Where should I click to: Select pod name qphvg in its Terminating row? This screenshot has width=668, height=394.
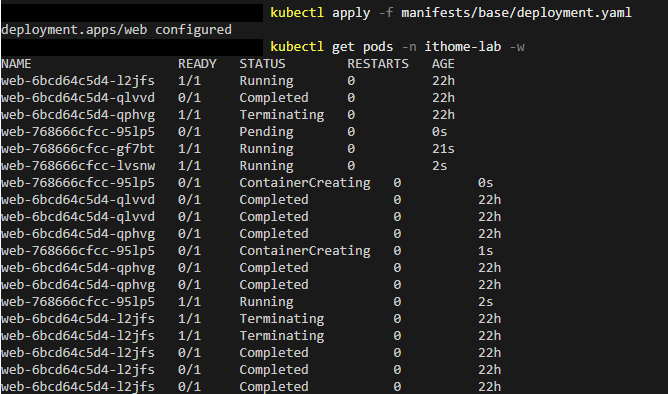(x=78, y=115)
